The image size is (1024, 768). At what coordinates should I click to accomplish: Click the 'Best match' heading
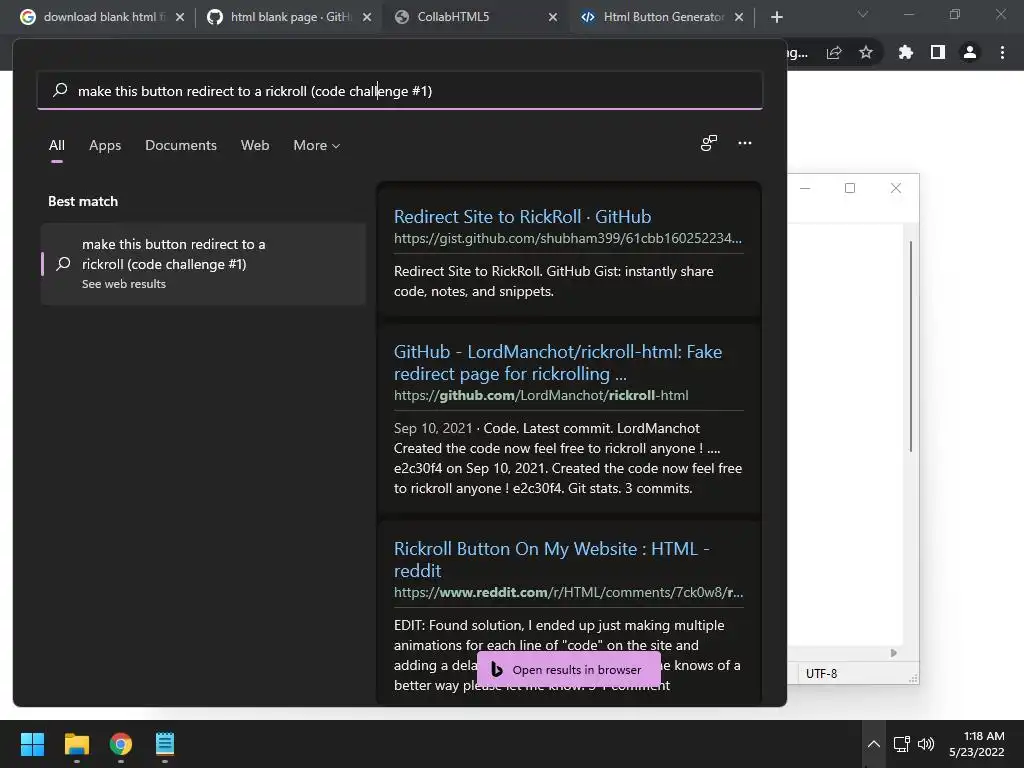click(83, 201)
